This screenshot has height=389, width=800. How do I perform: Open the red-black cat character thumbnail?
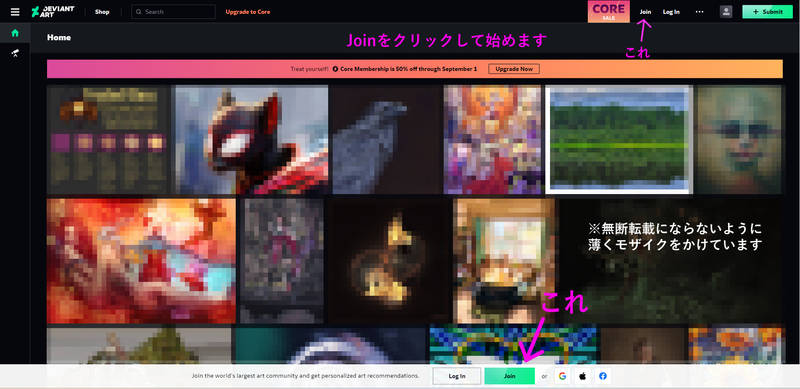pyautogui.click(x=251, y=140)
